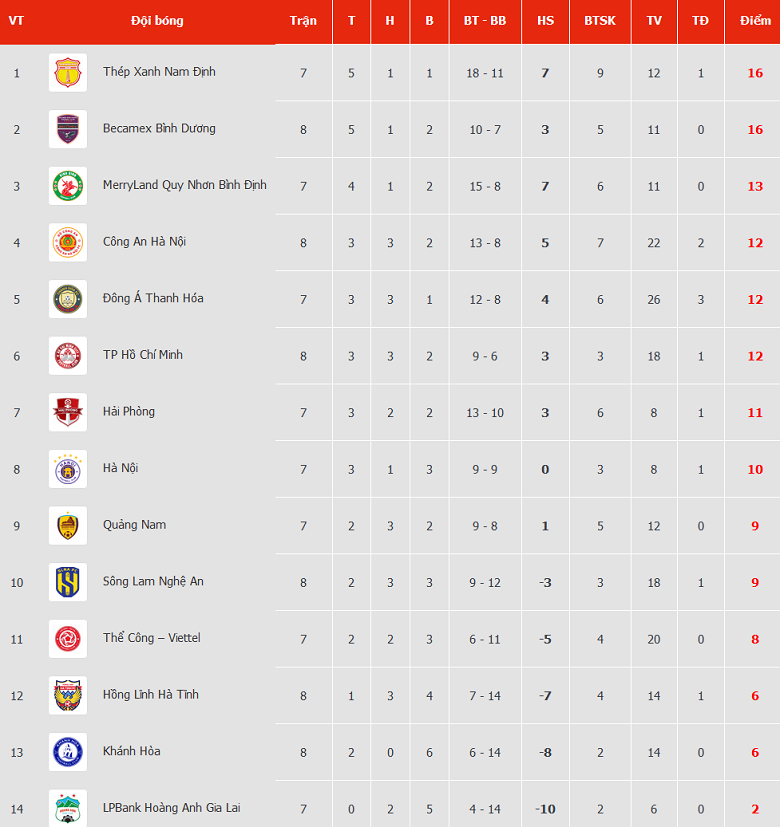Viewport: 780px width, 827px height.
Task: Select the Hà Nội FC purple crest
Action: click(x=68, y=469)
